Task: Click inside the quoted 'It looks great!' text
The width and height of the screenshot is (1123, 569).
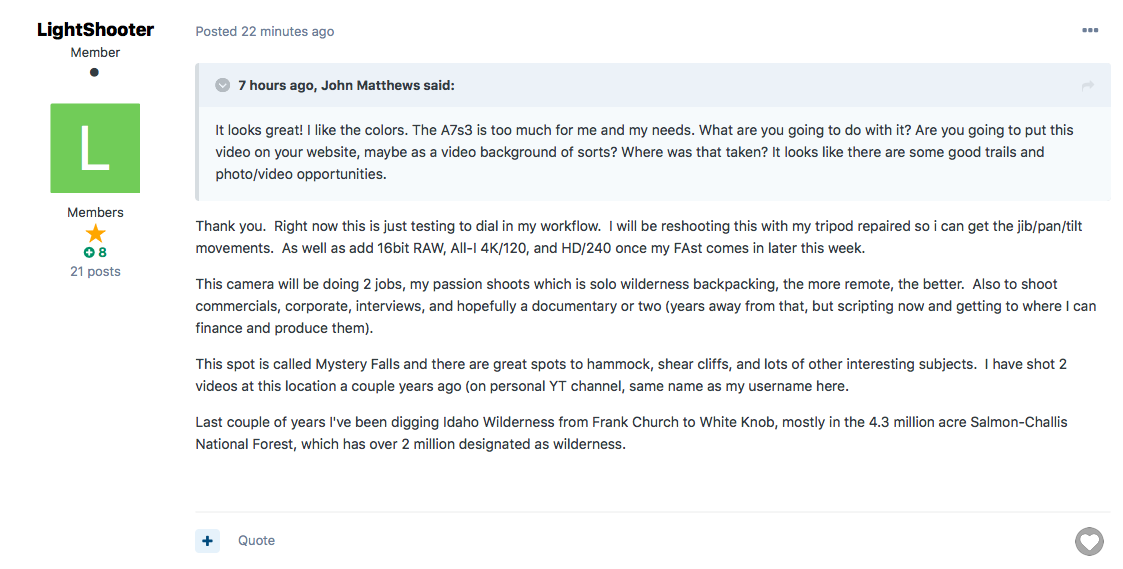Action: click(644, 152)
